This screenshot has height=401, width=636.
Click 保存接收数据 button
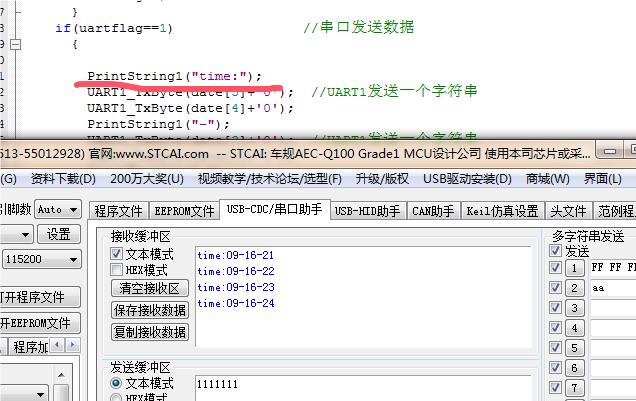click(150, 310)
